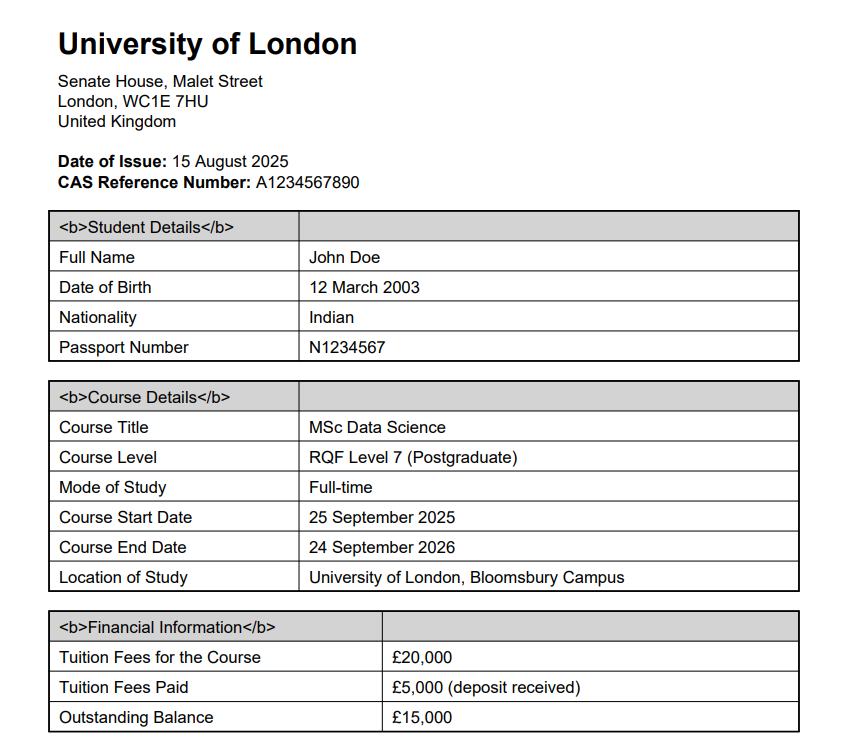Click the Bloomsbury Campus location cell
This screenshot has height=747, width=856.
point(466,577)
